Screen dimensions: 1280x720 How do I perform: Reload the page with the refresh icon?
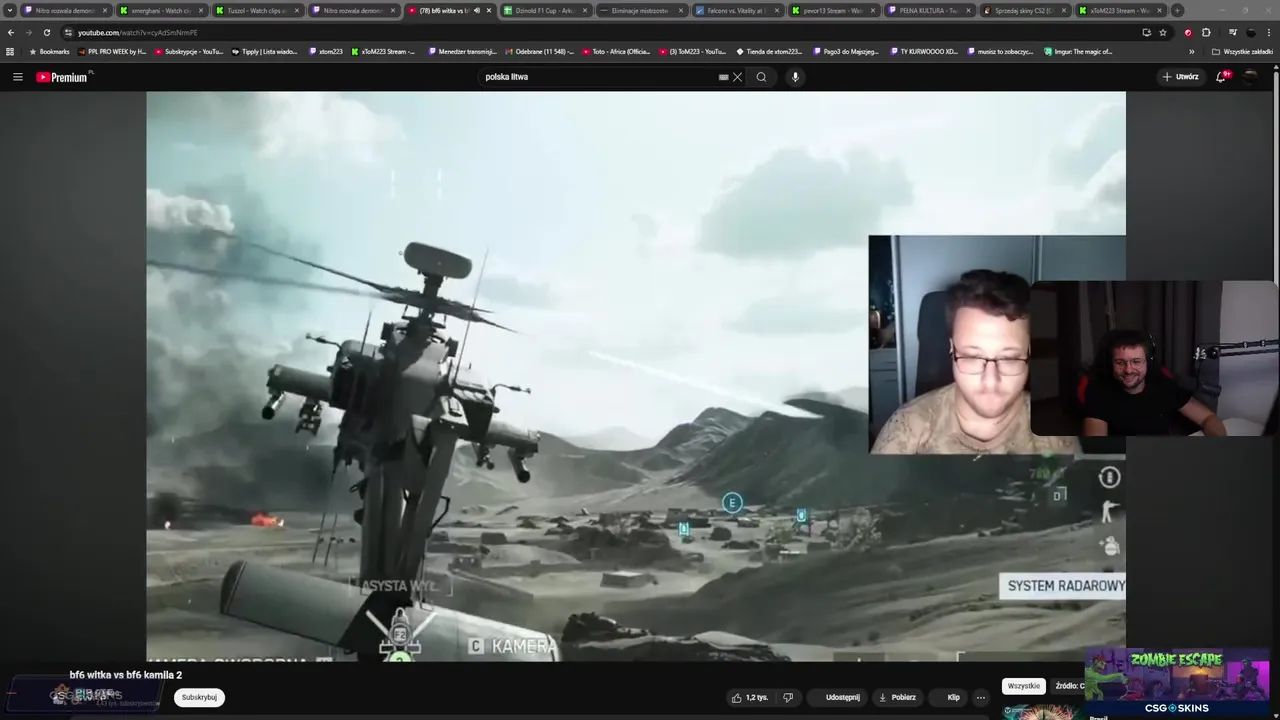(x=46, y=32)
